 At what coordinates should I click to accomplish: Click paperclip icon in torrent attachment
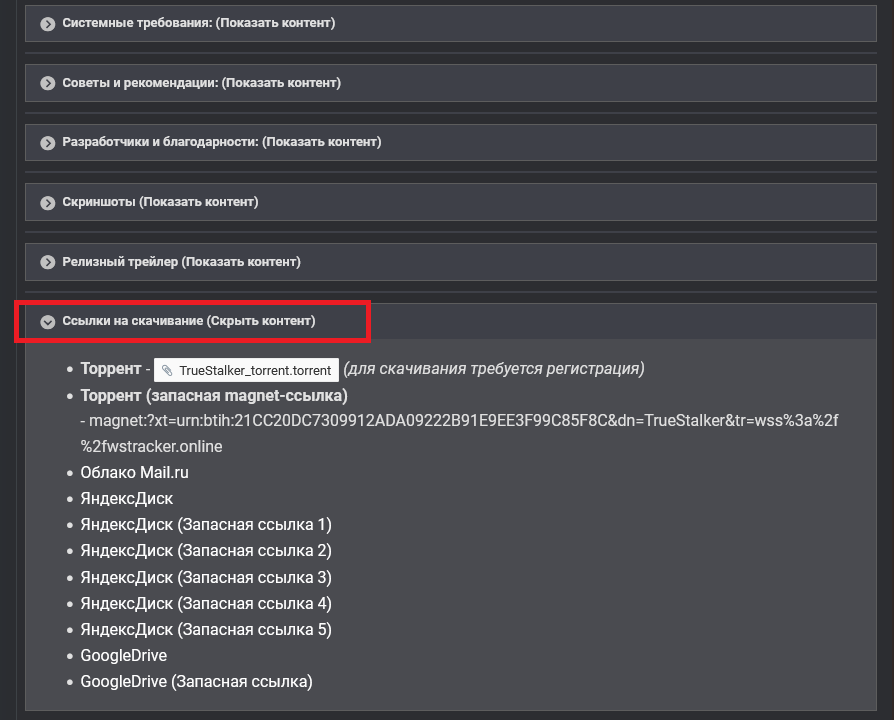167,370
